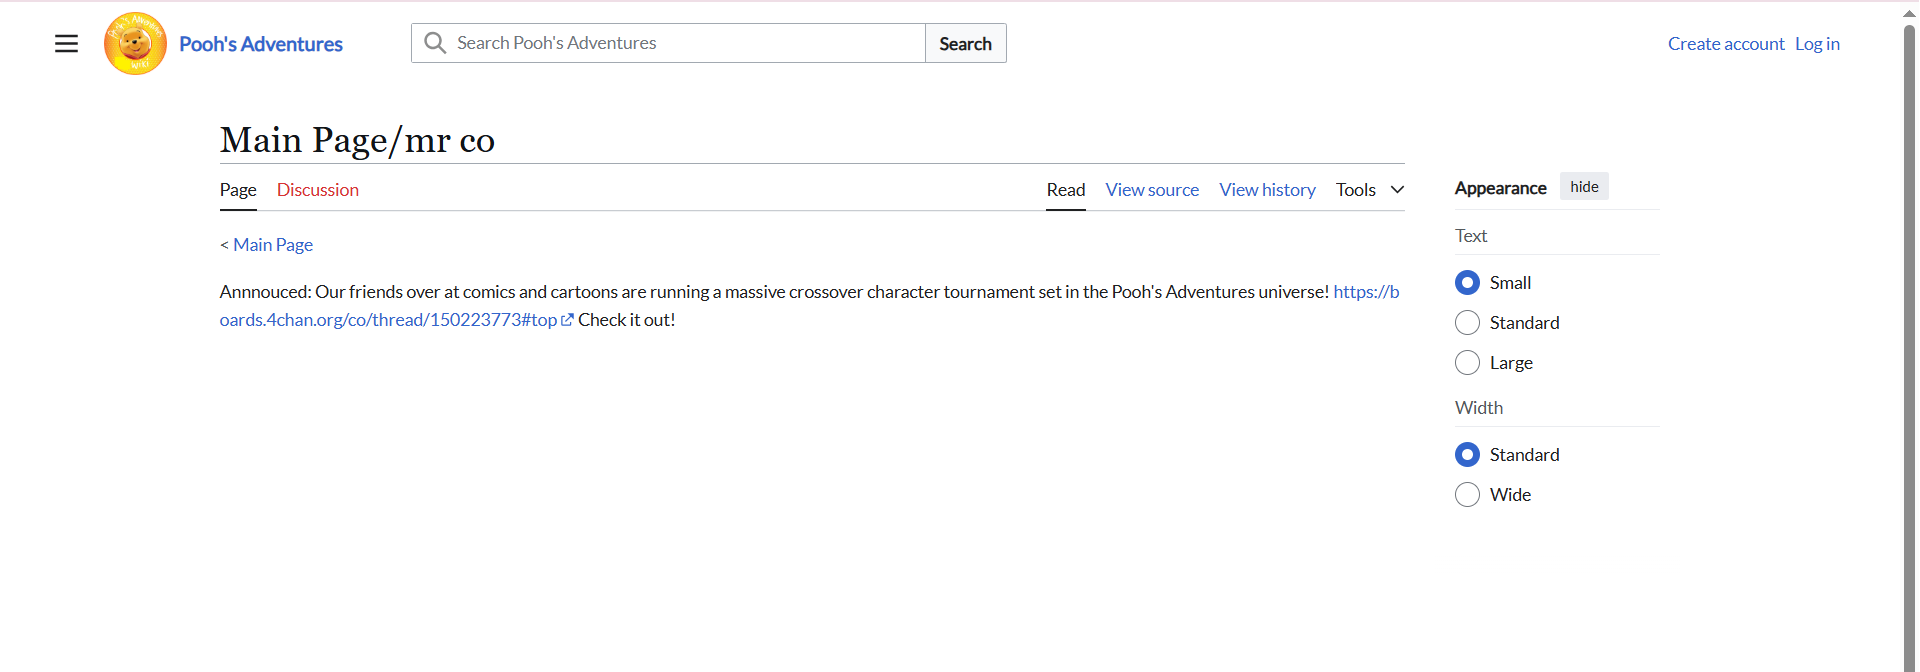
Task: Select the Standard width option
Action: [1467, 455]
